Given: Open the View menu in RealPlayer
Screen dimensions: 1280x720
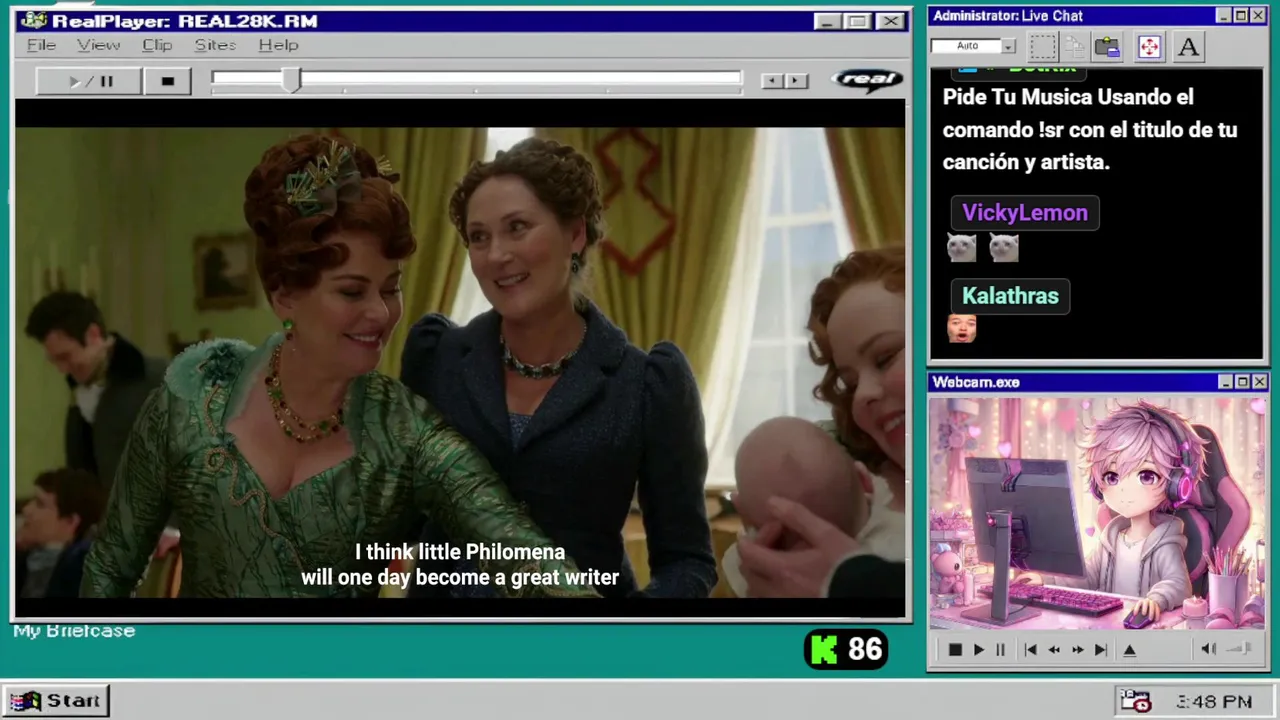Looking at the screenshot, I should (x=98, y=45).
